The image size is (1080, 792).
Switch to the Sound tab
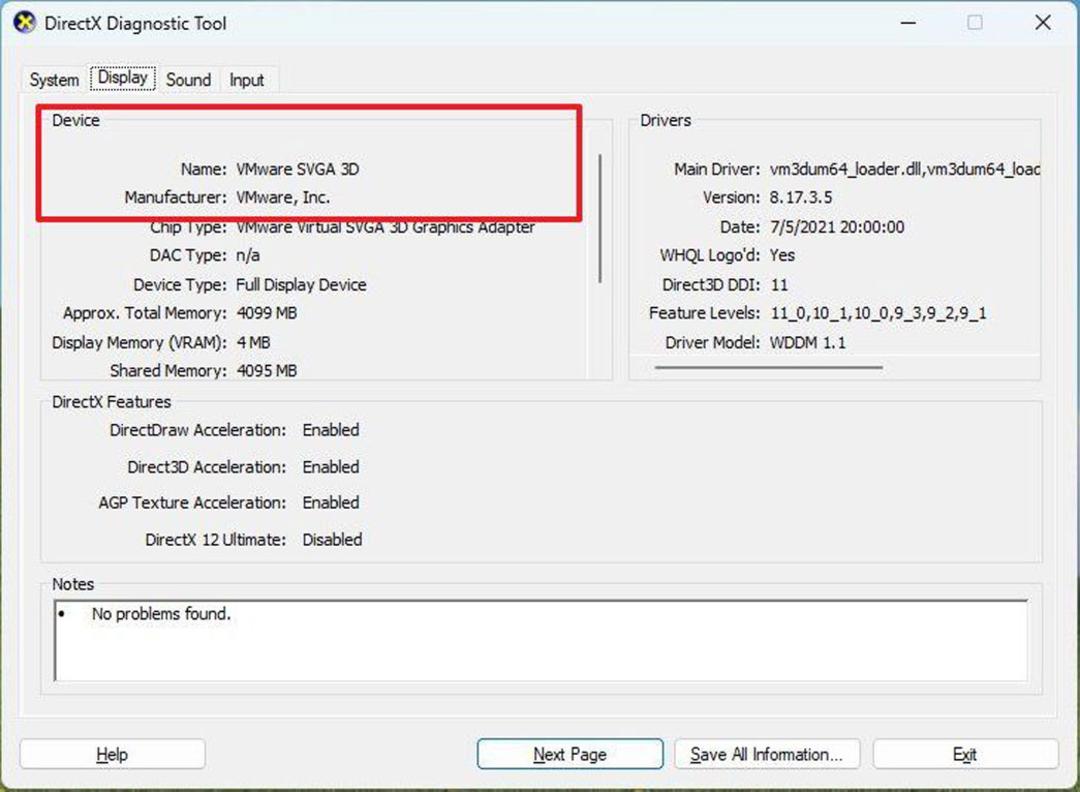188,80
